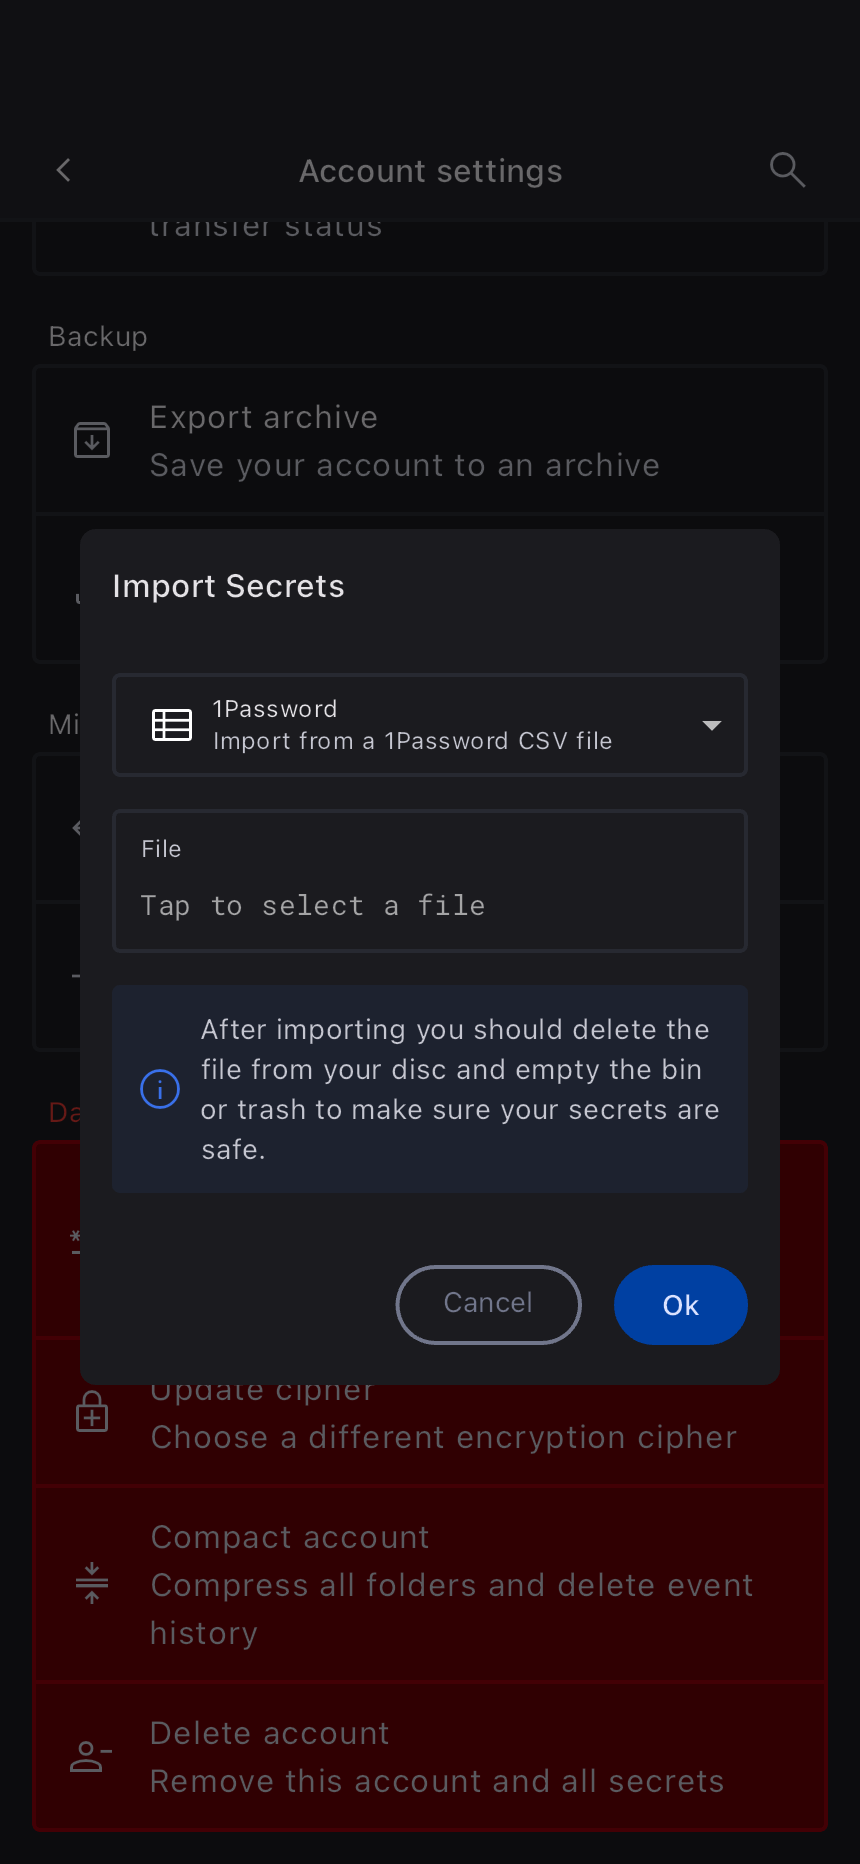
Task: Click the Compact account compress icon
Action: point(92,1583)
